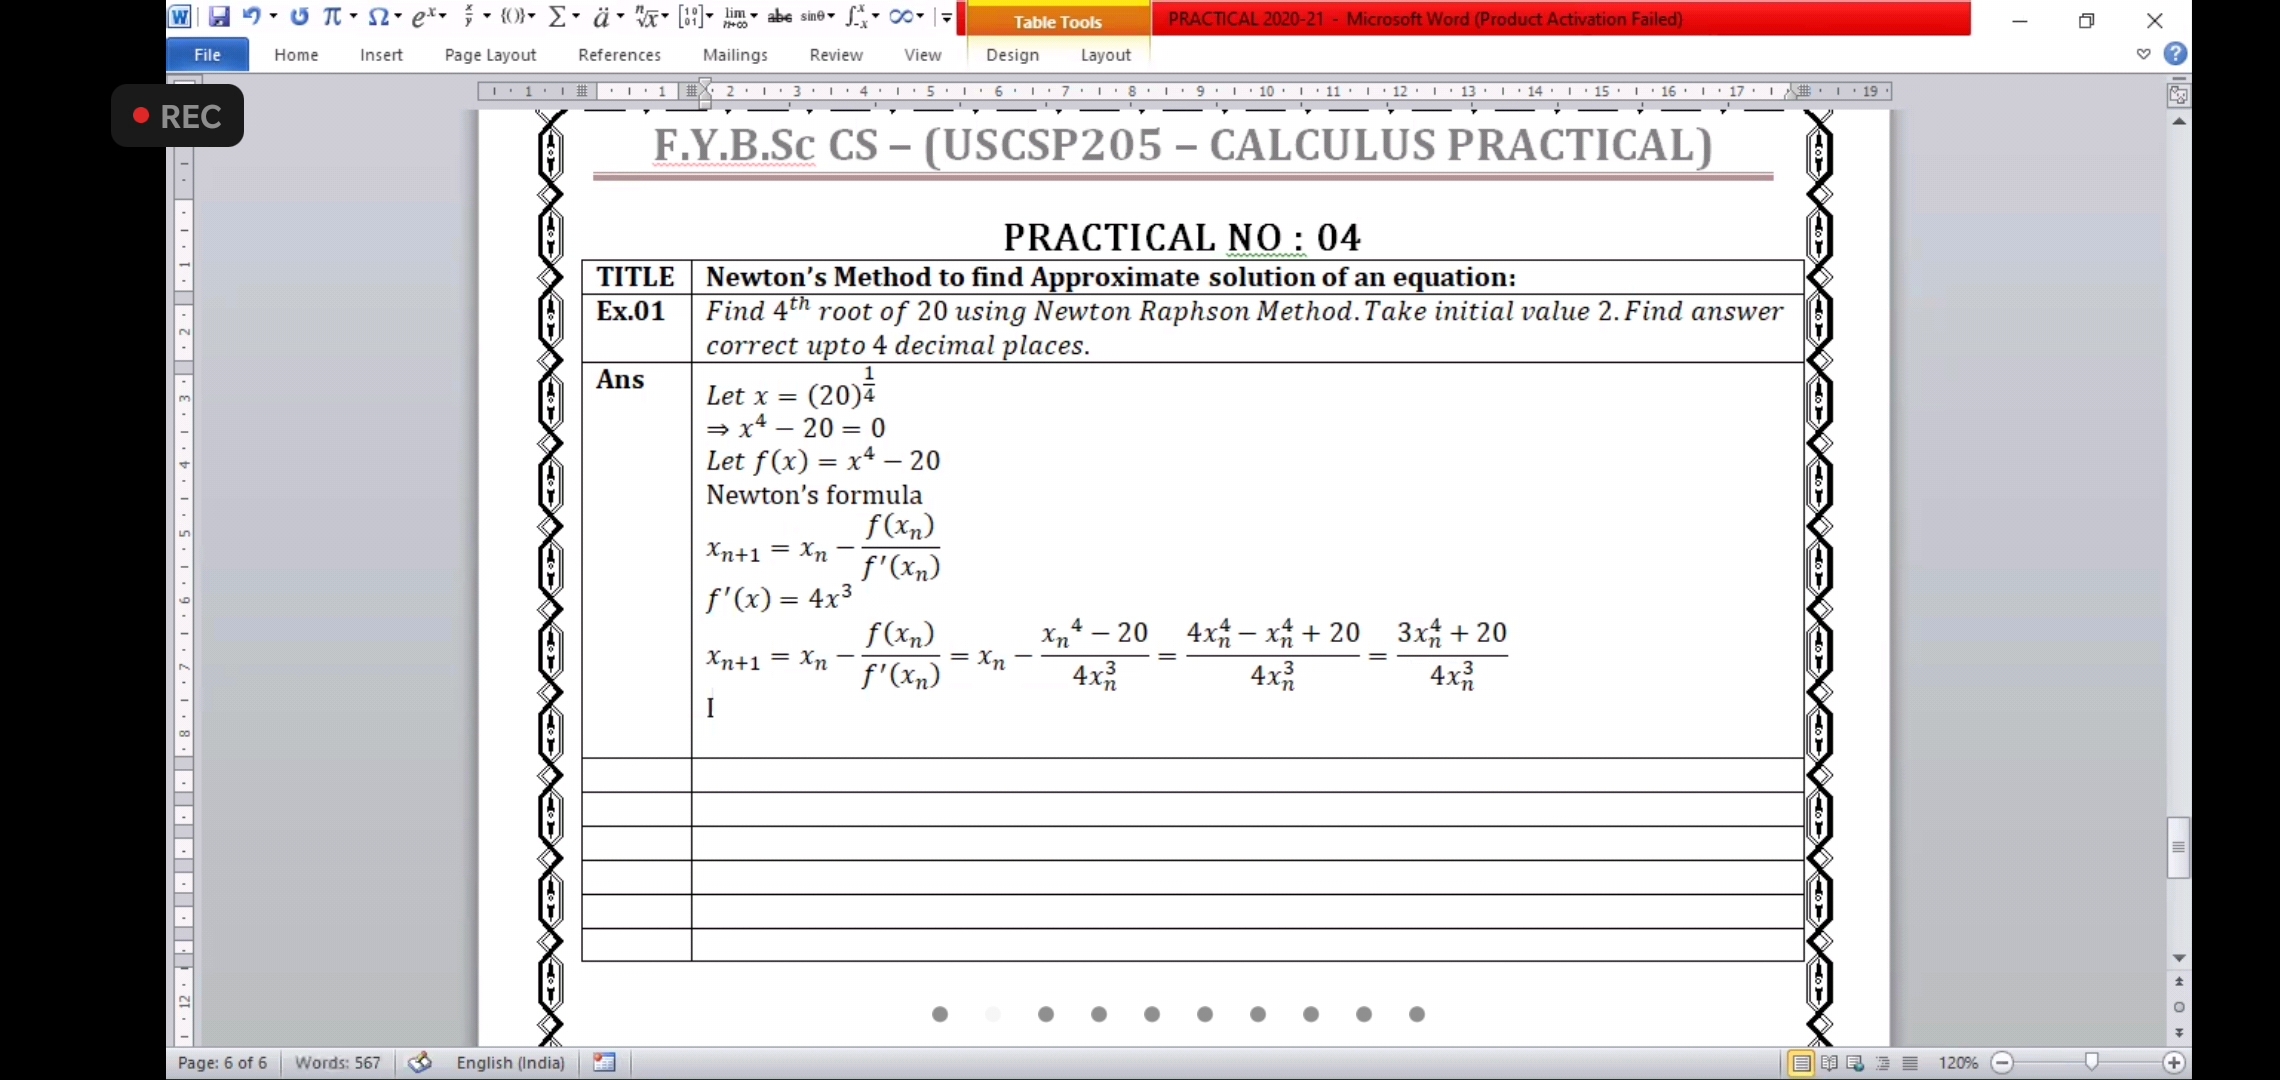Switch to Full Screen Reading view

[1829, 1063]
